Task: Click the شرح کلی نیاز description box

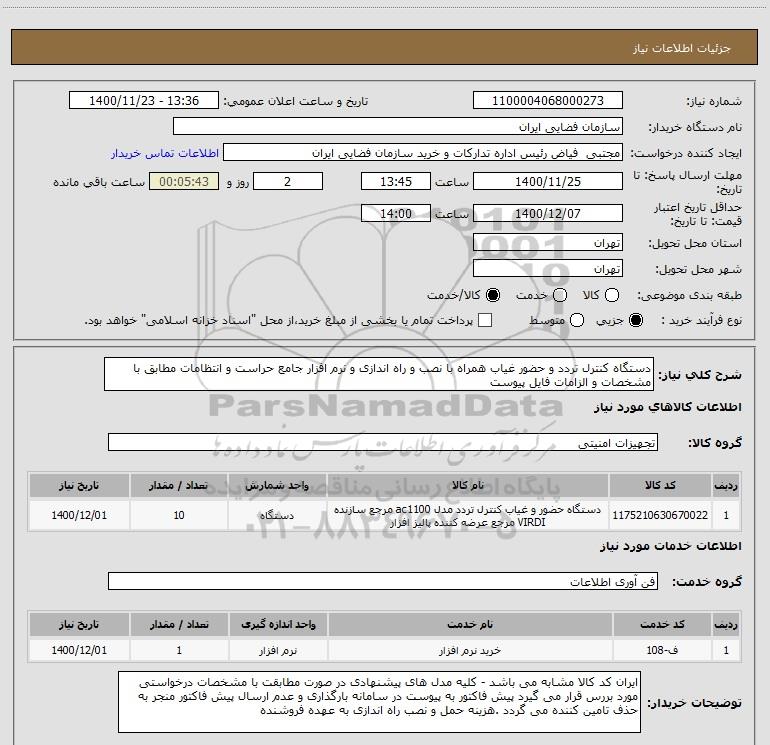Action: click(x=379, y=374)
